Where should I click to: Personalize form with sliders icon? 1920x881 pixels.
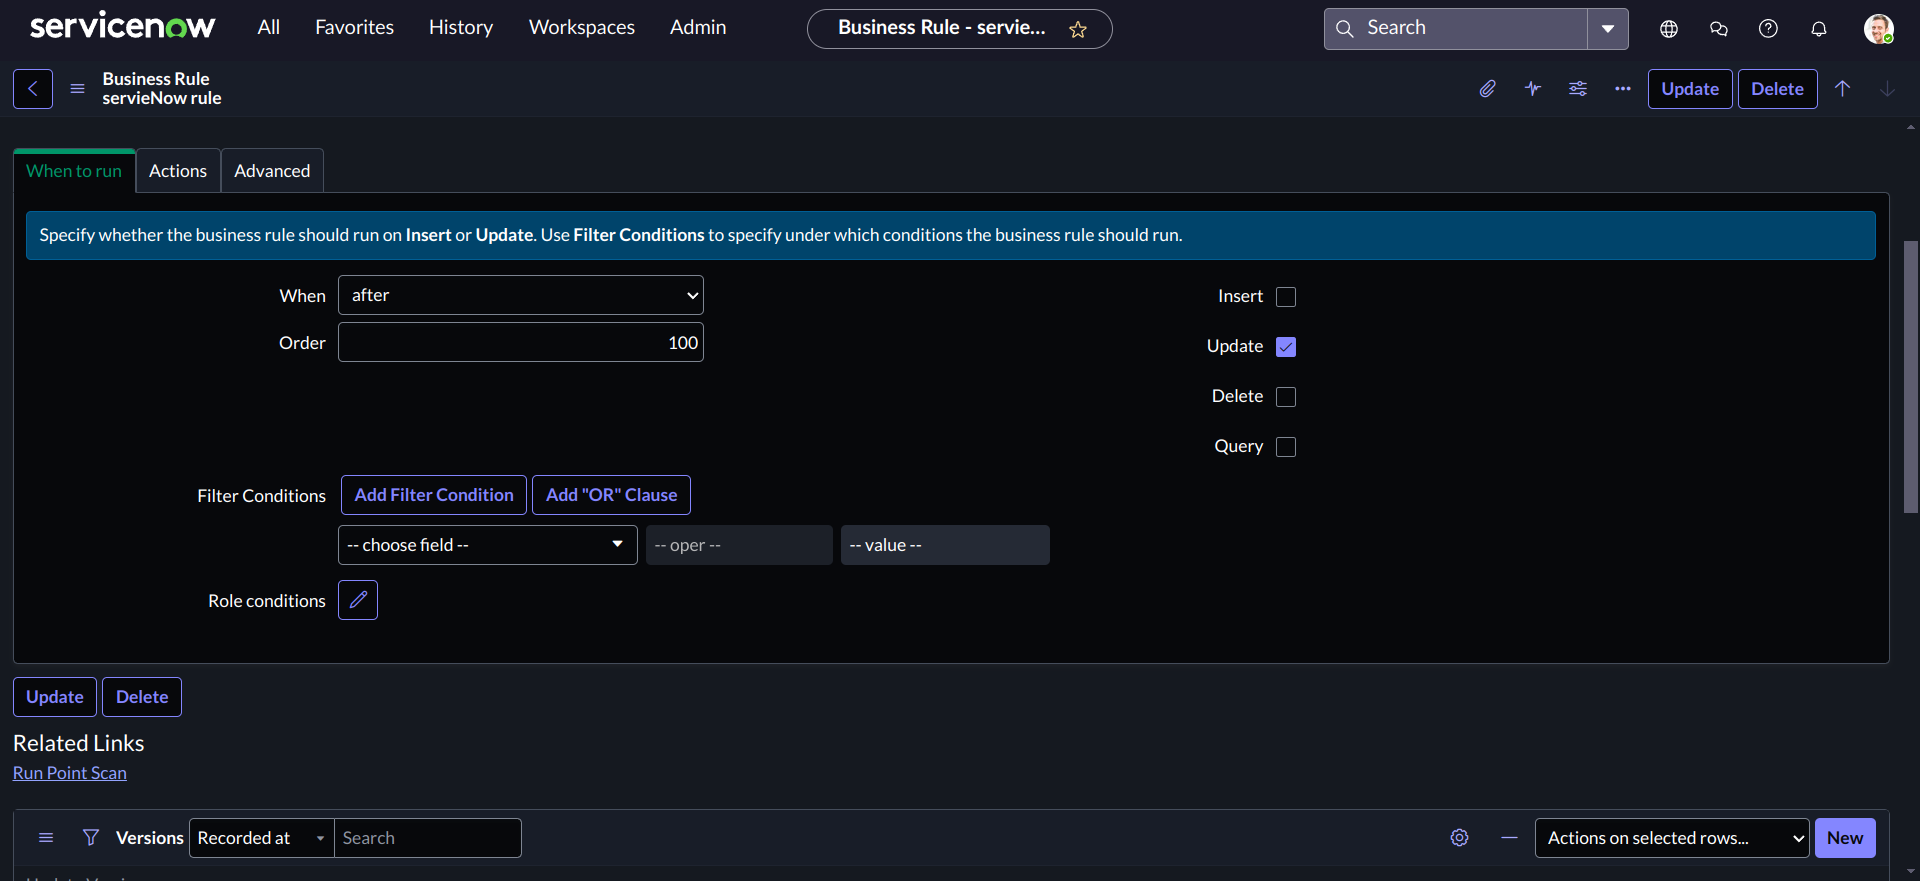coord(1578,89)
